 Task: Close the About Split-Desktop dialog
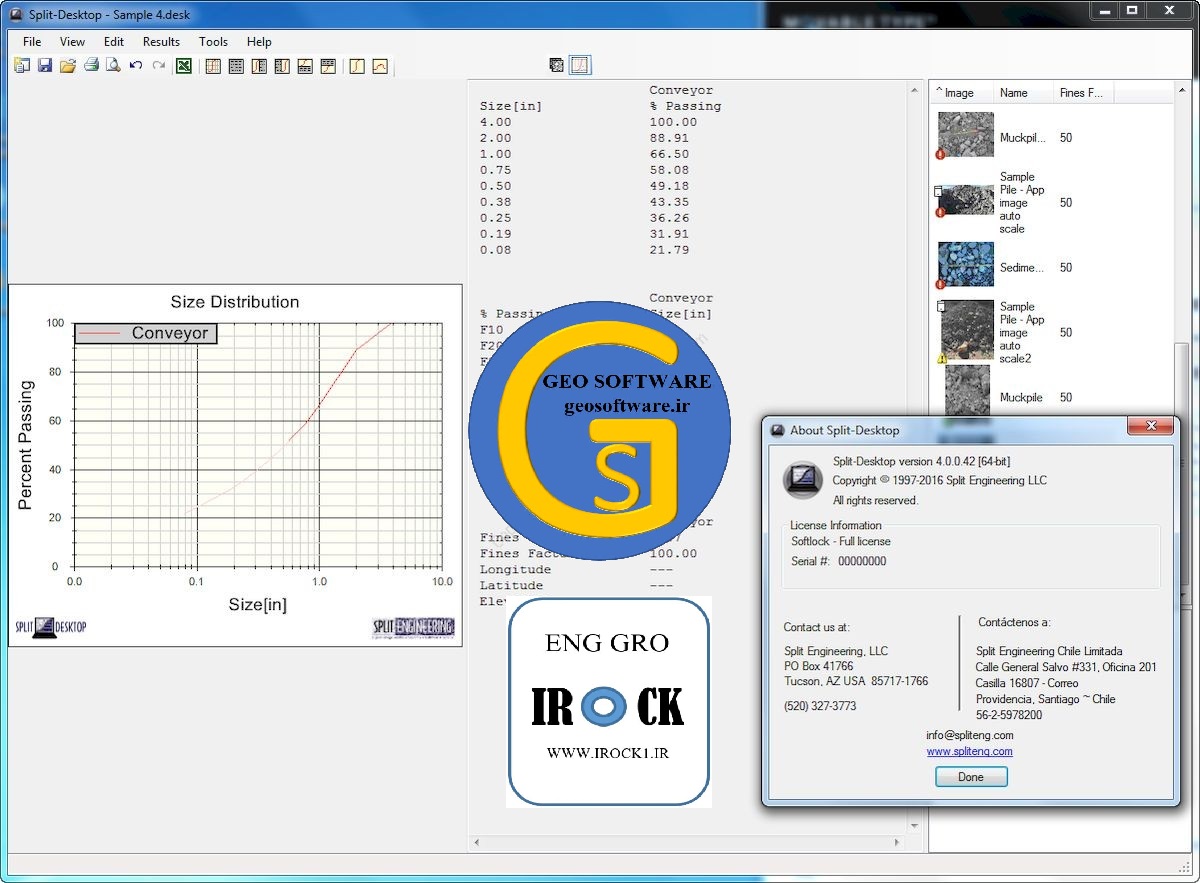1150,427
